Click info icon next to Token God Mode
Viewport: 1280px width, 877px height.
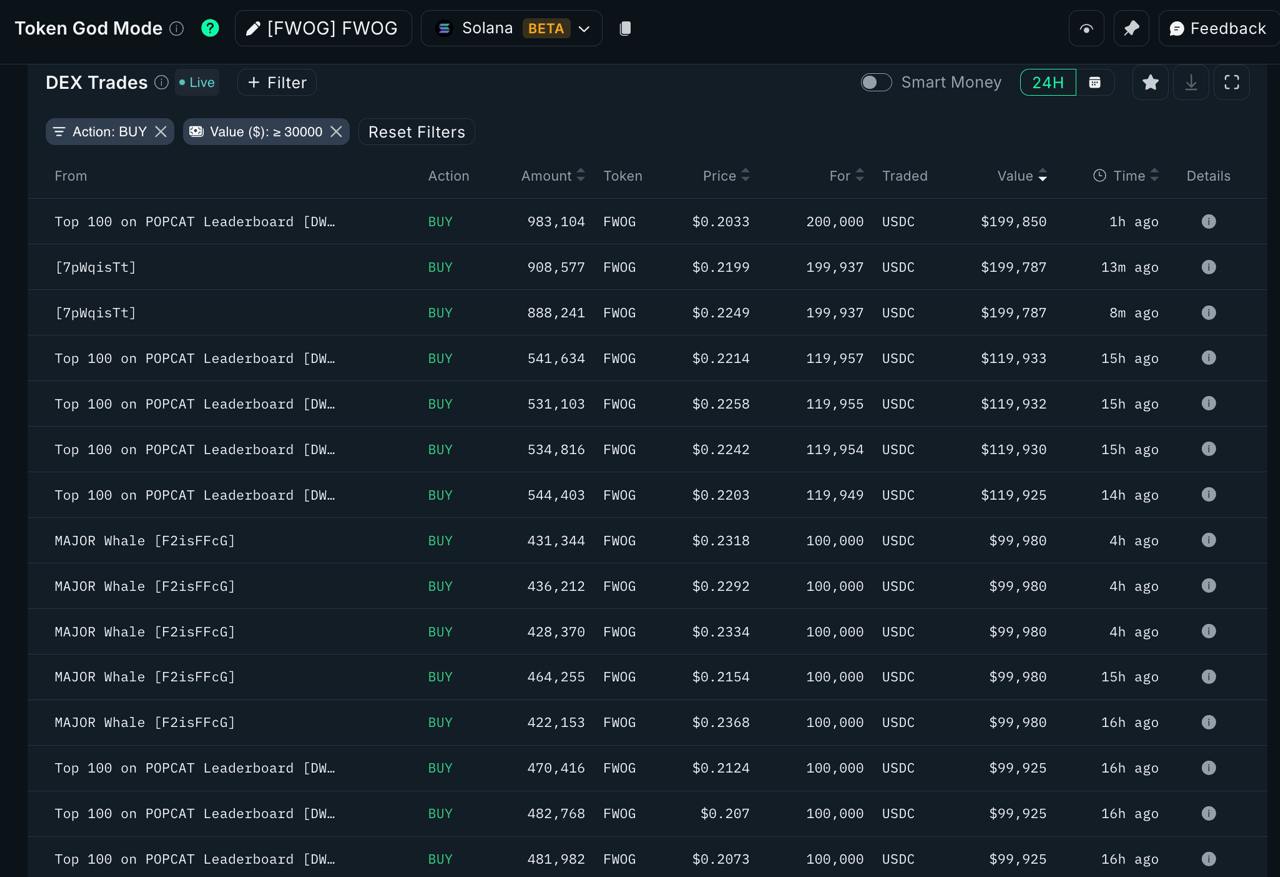[177, 29]
